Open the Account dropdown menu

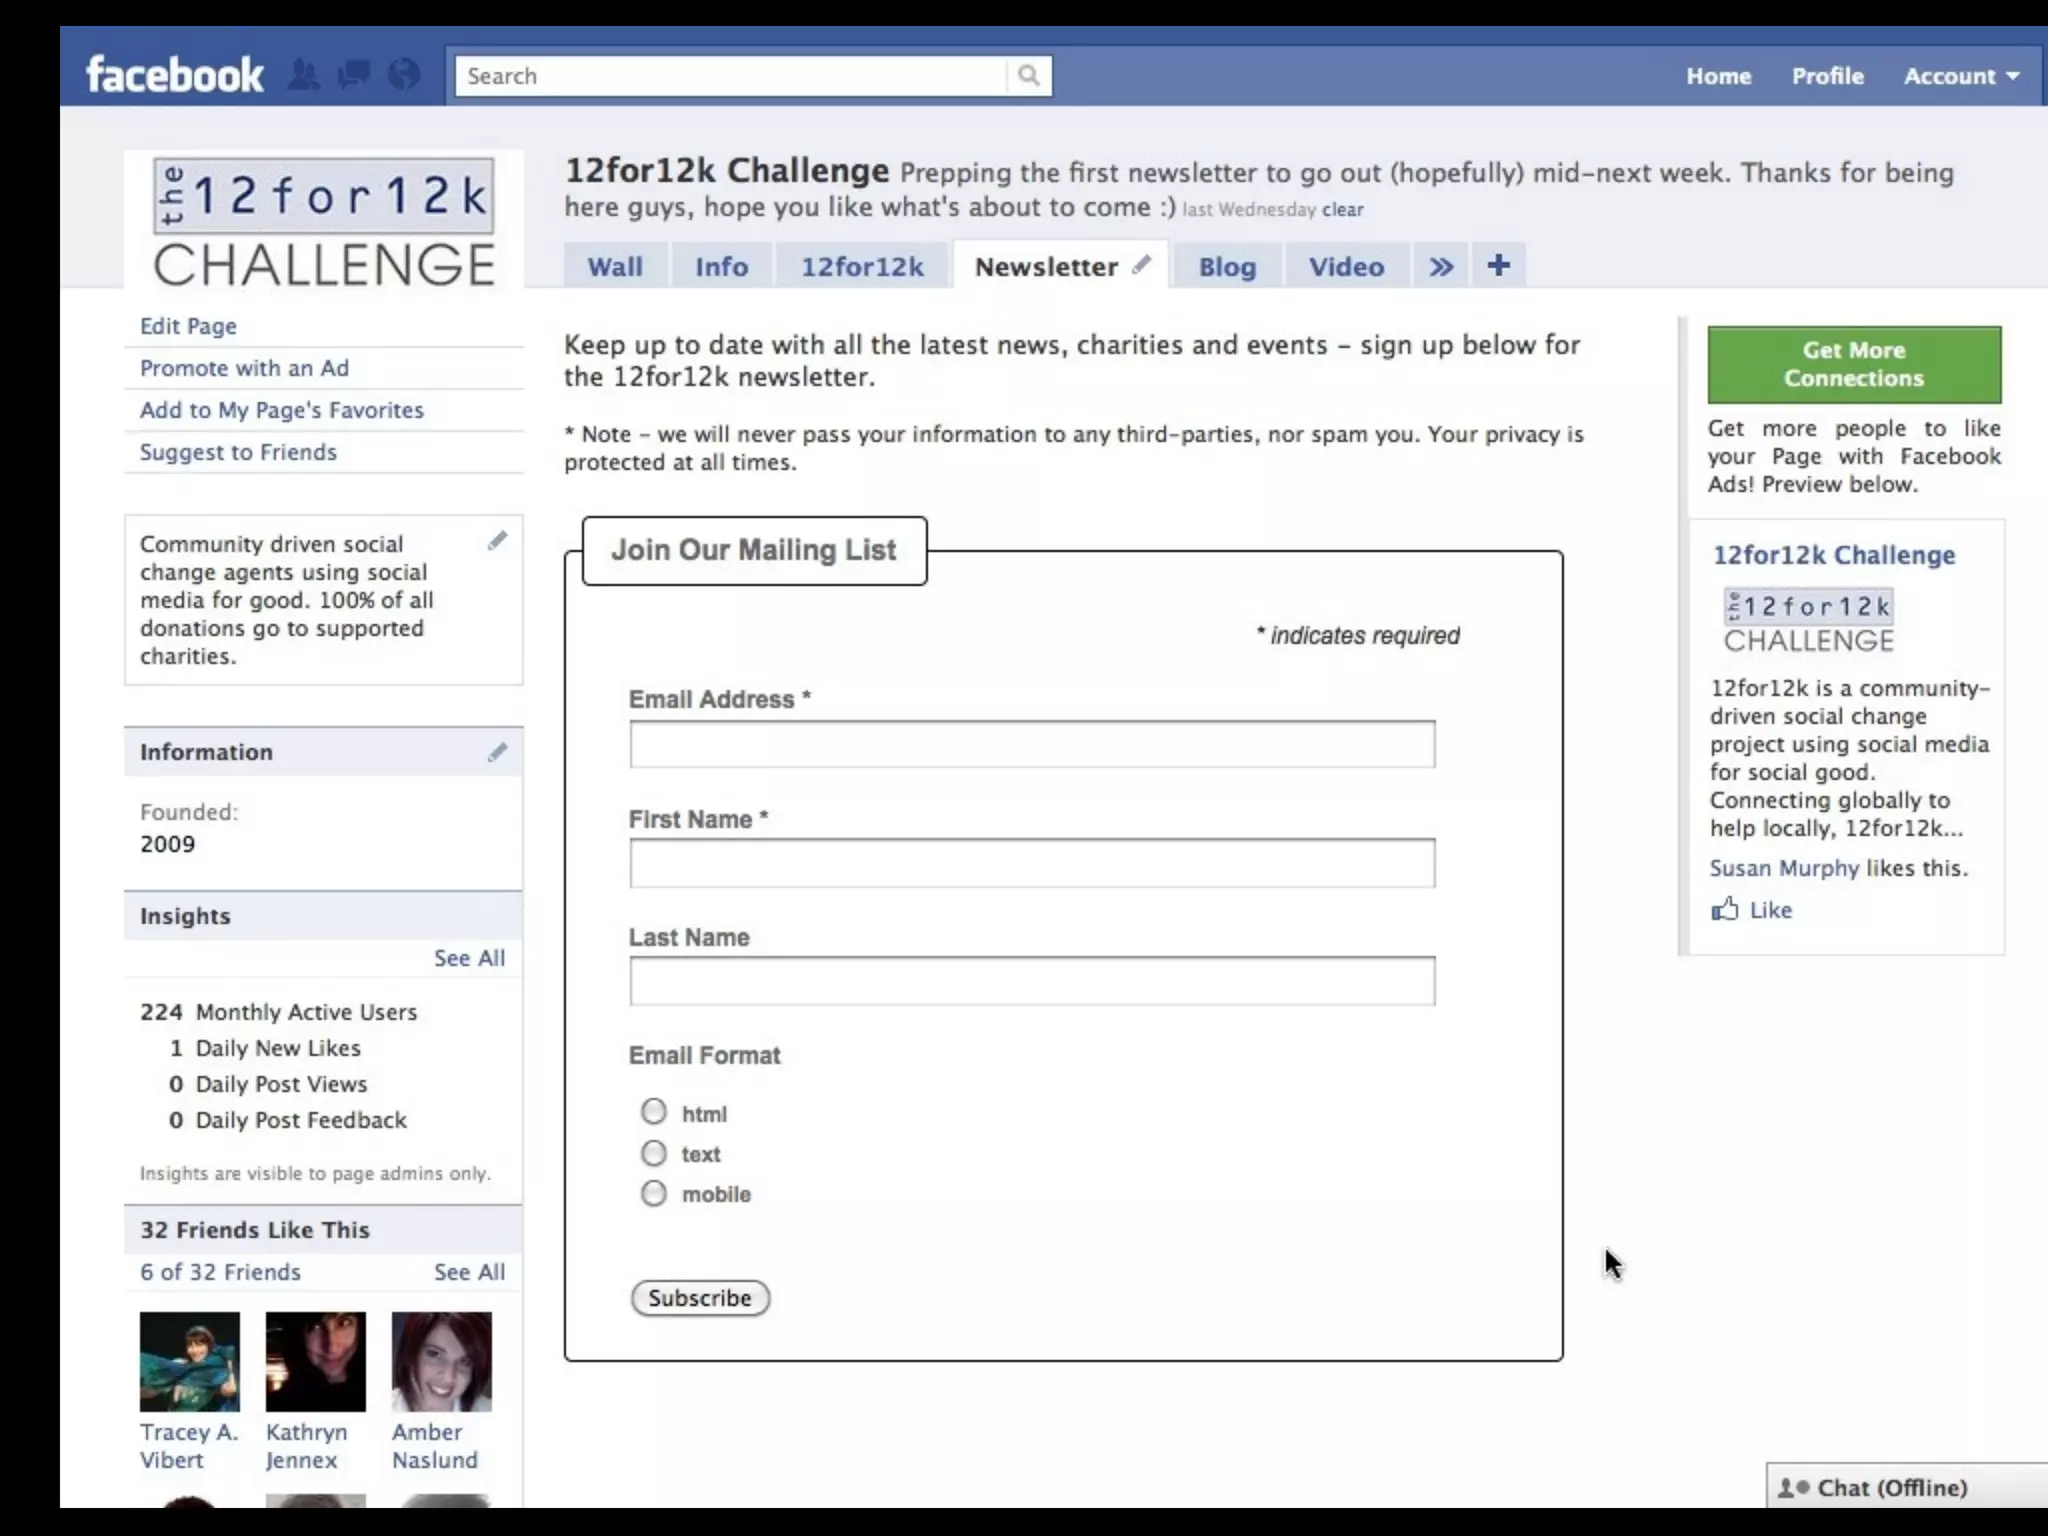[1960, 76]
